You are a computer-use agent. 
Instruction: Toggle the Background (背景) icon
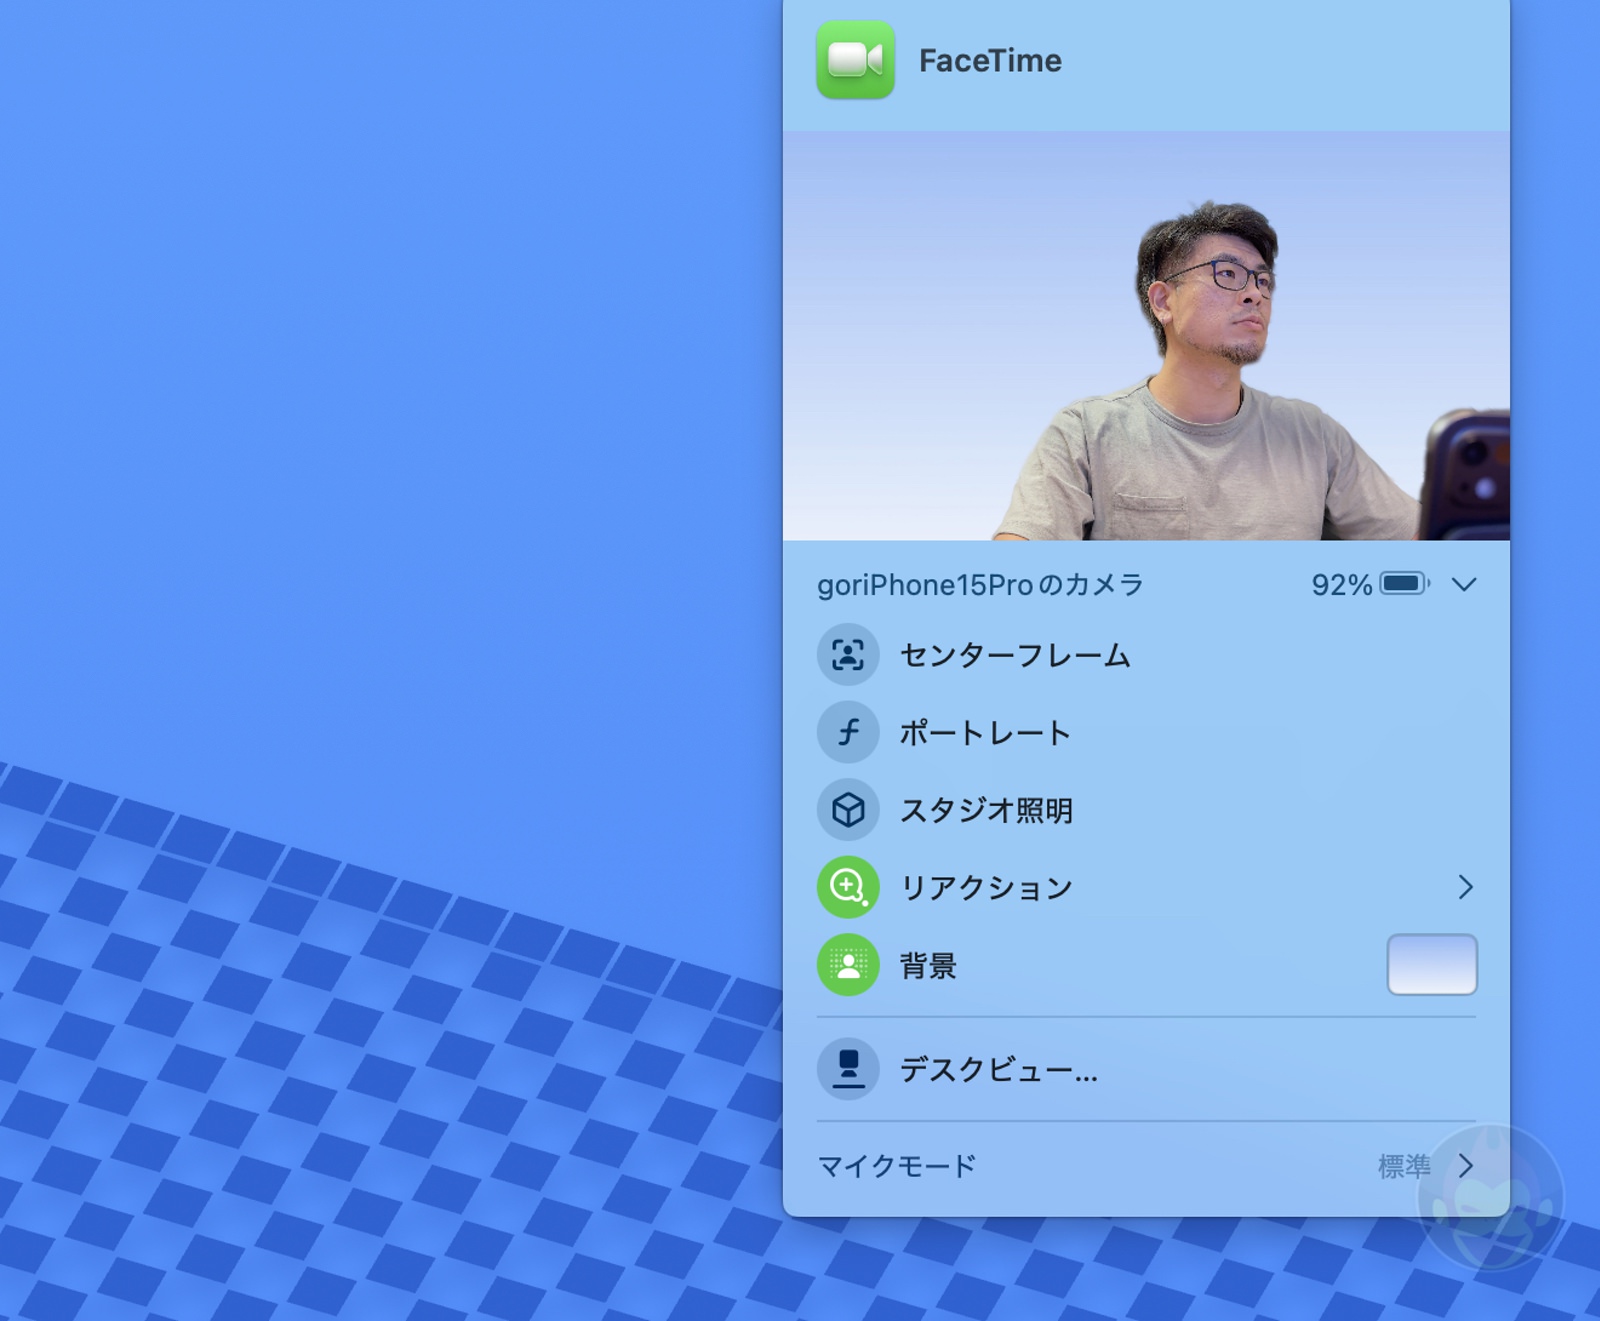pyautogui.click(x=848, y=965)
